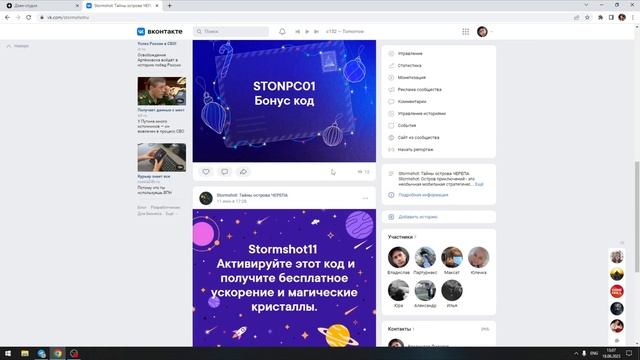Focus the VK search field

coord(231,31)
